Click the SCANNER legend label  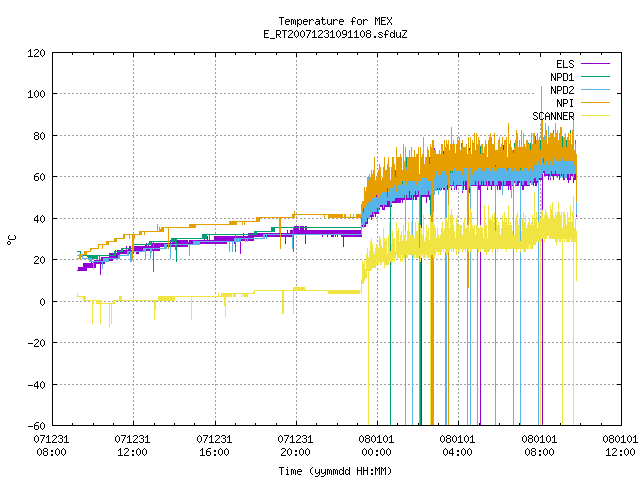coord(553,116)
